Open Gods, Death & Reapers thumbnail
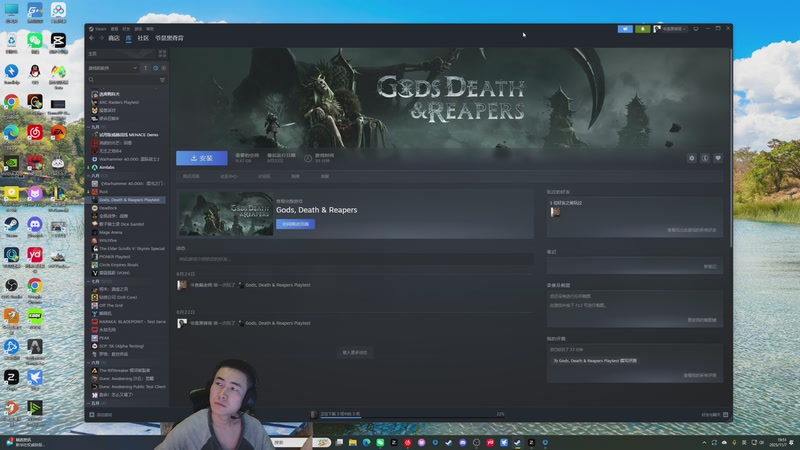 [x=226, y=214]
